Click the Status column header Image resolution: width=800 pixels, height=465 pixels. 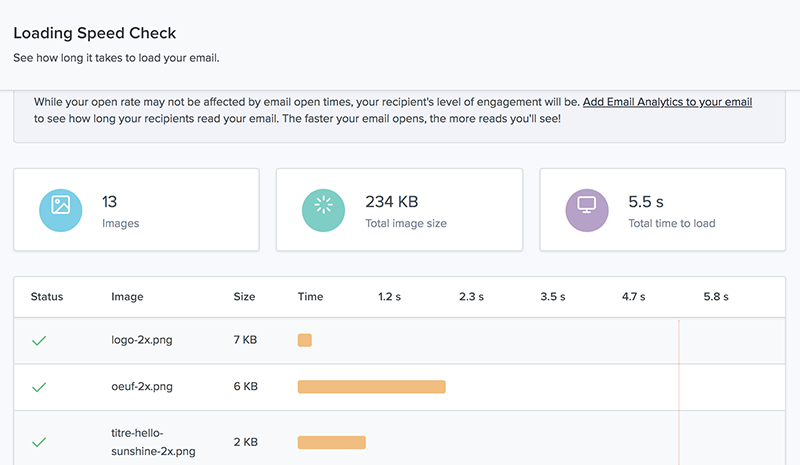point(47,297)
